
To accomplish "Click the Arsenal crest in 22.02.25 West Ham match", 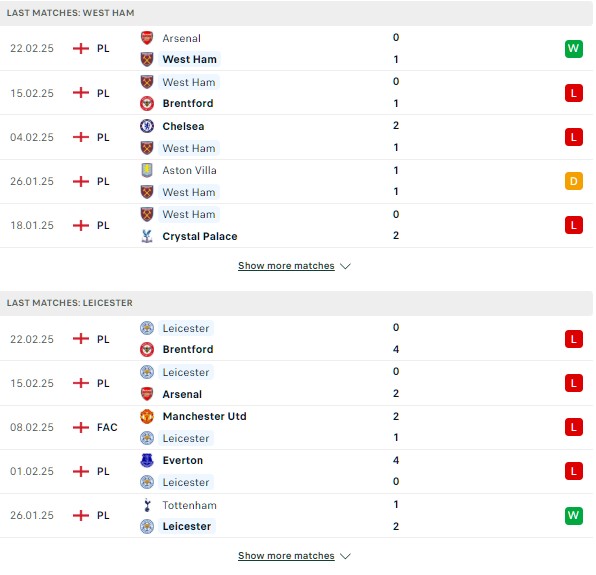I will click(x=147, y=38).
